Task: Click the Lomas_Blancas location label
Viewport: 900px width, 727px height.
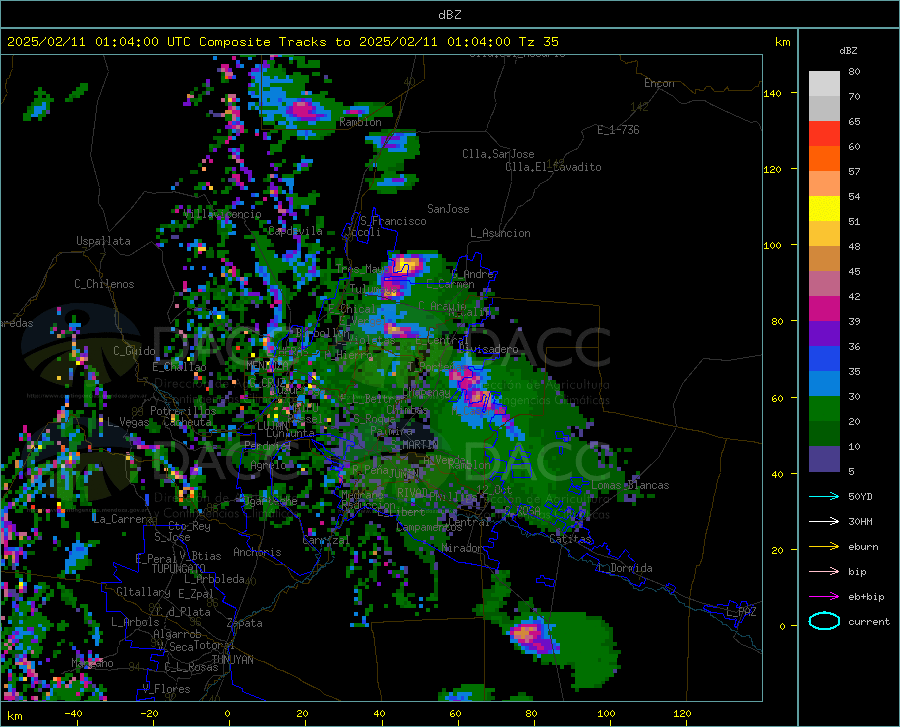Action: (630, 485)
